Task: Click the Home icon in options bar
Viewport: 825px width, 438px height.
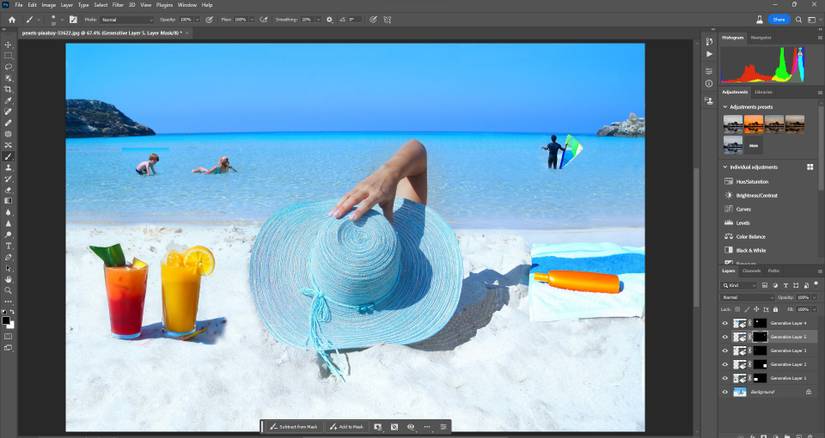Action: pos(12,19)
